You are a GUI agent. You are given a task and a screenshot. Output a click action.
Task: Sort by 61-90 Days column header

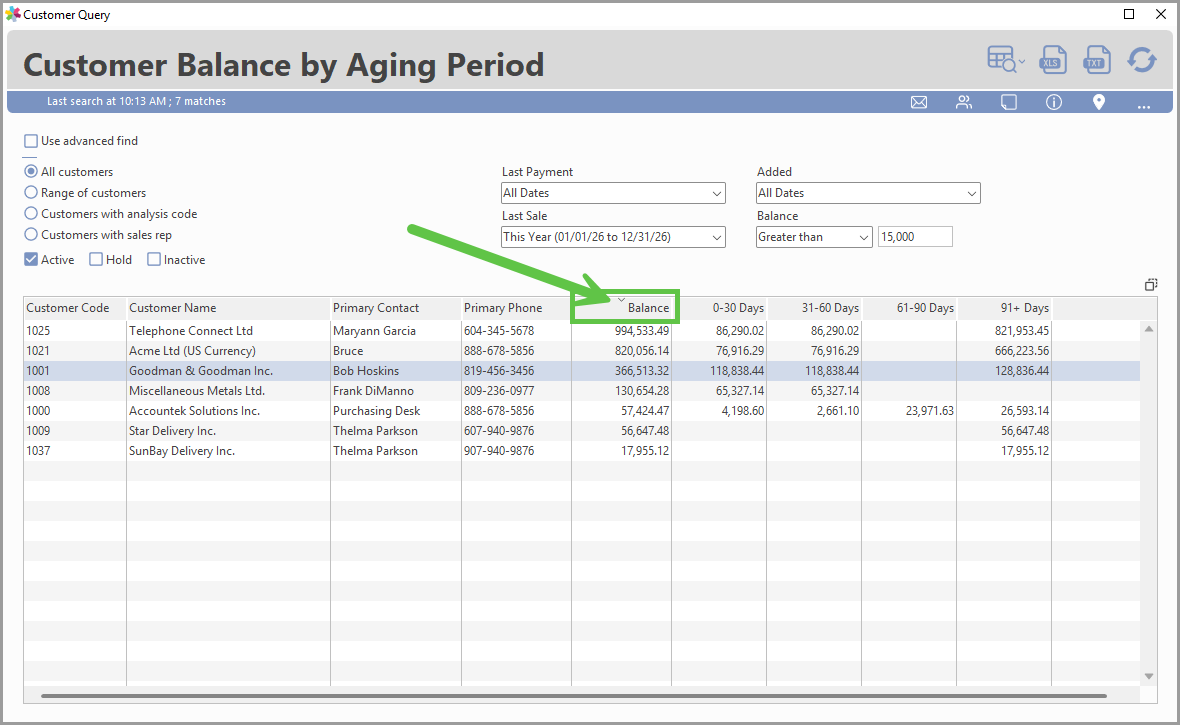[909, 308]
